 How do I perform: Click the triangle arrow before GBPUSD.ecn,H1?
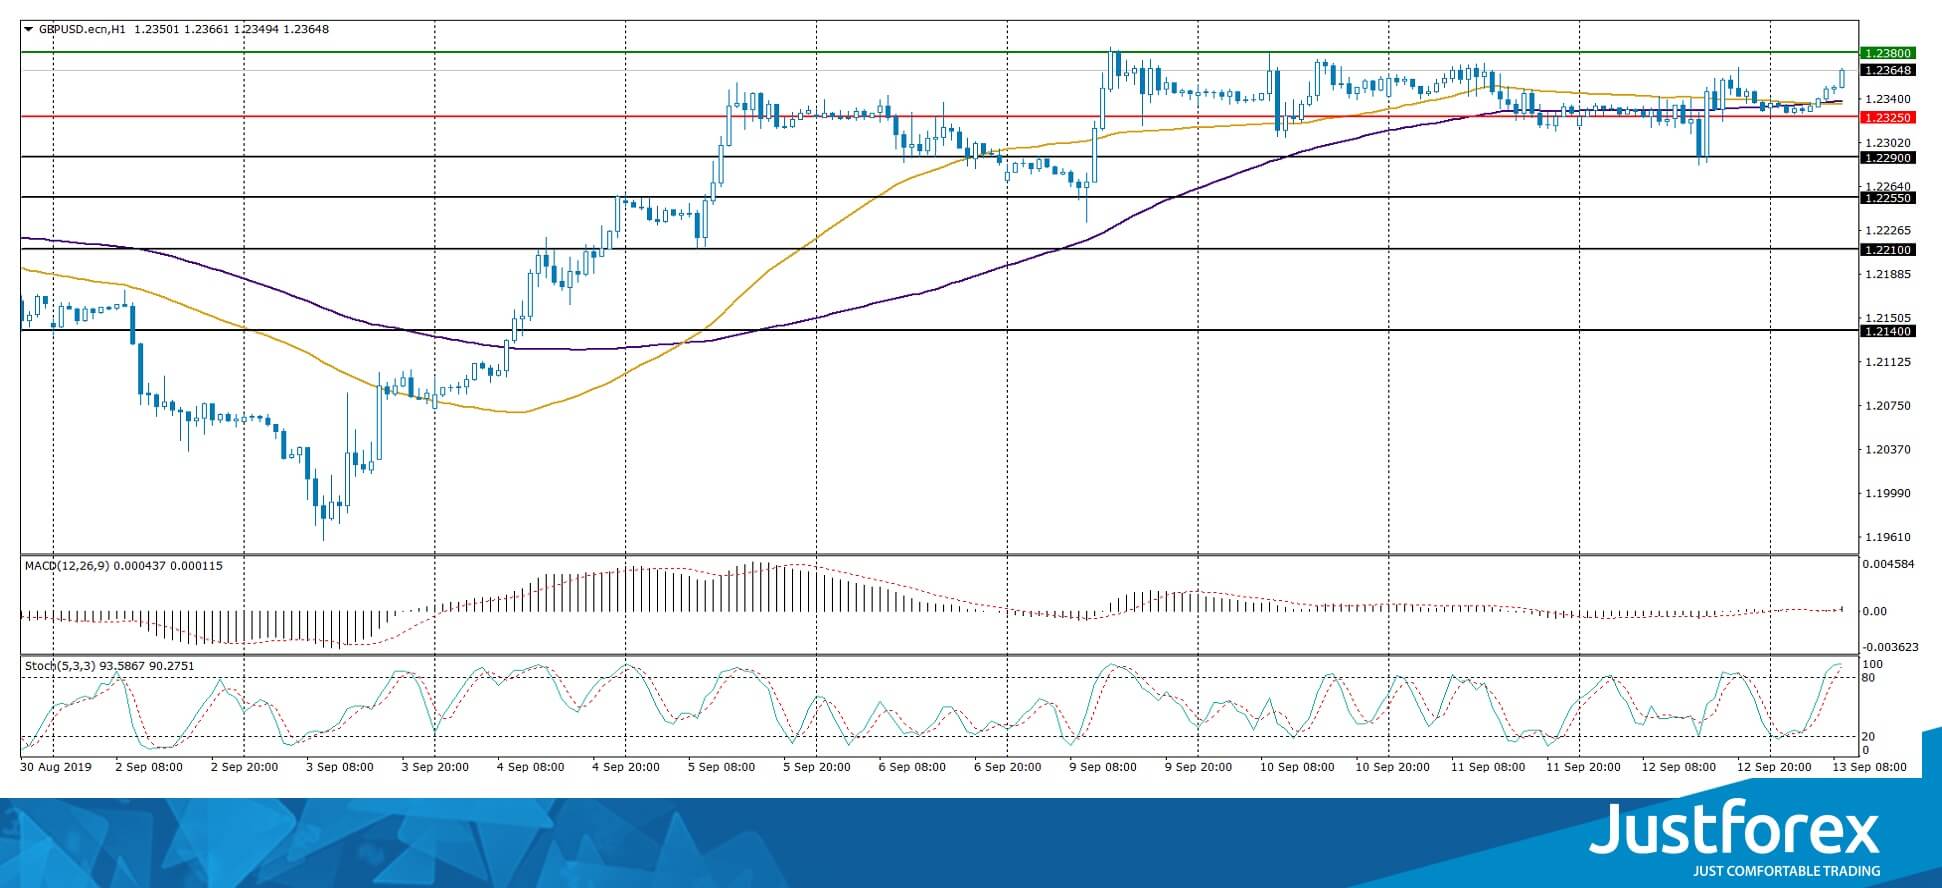(x=28, y=29)
